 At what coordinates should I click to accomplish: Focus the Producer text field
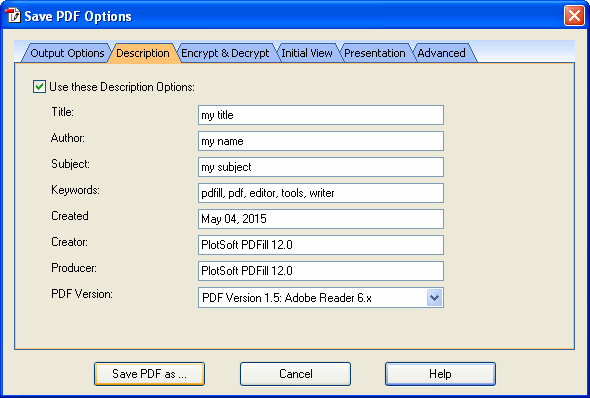click(321, 271)
